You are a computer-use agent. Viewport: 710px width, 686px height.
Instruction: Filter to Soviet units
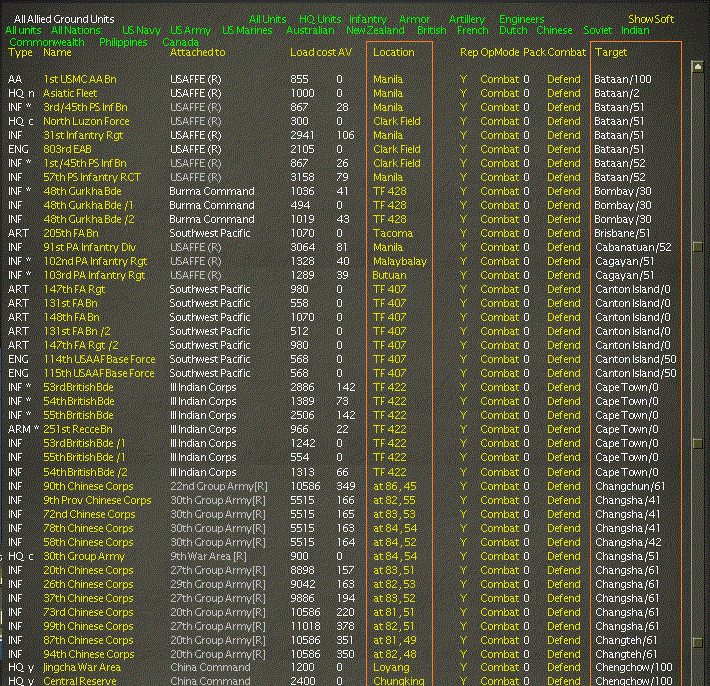pyautogui.click(x=597, y=30)
